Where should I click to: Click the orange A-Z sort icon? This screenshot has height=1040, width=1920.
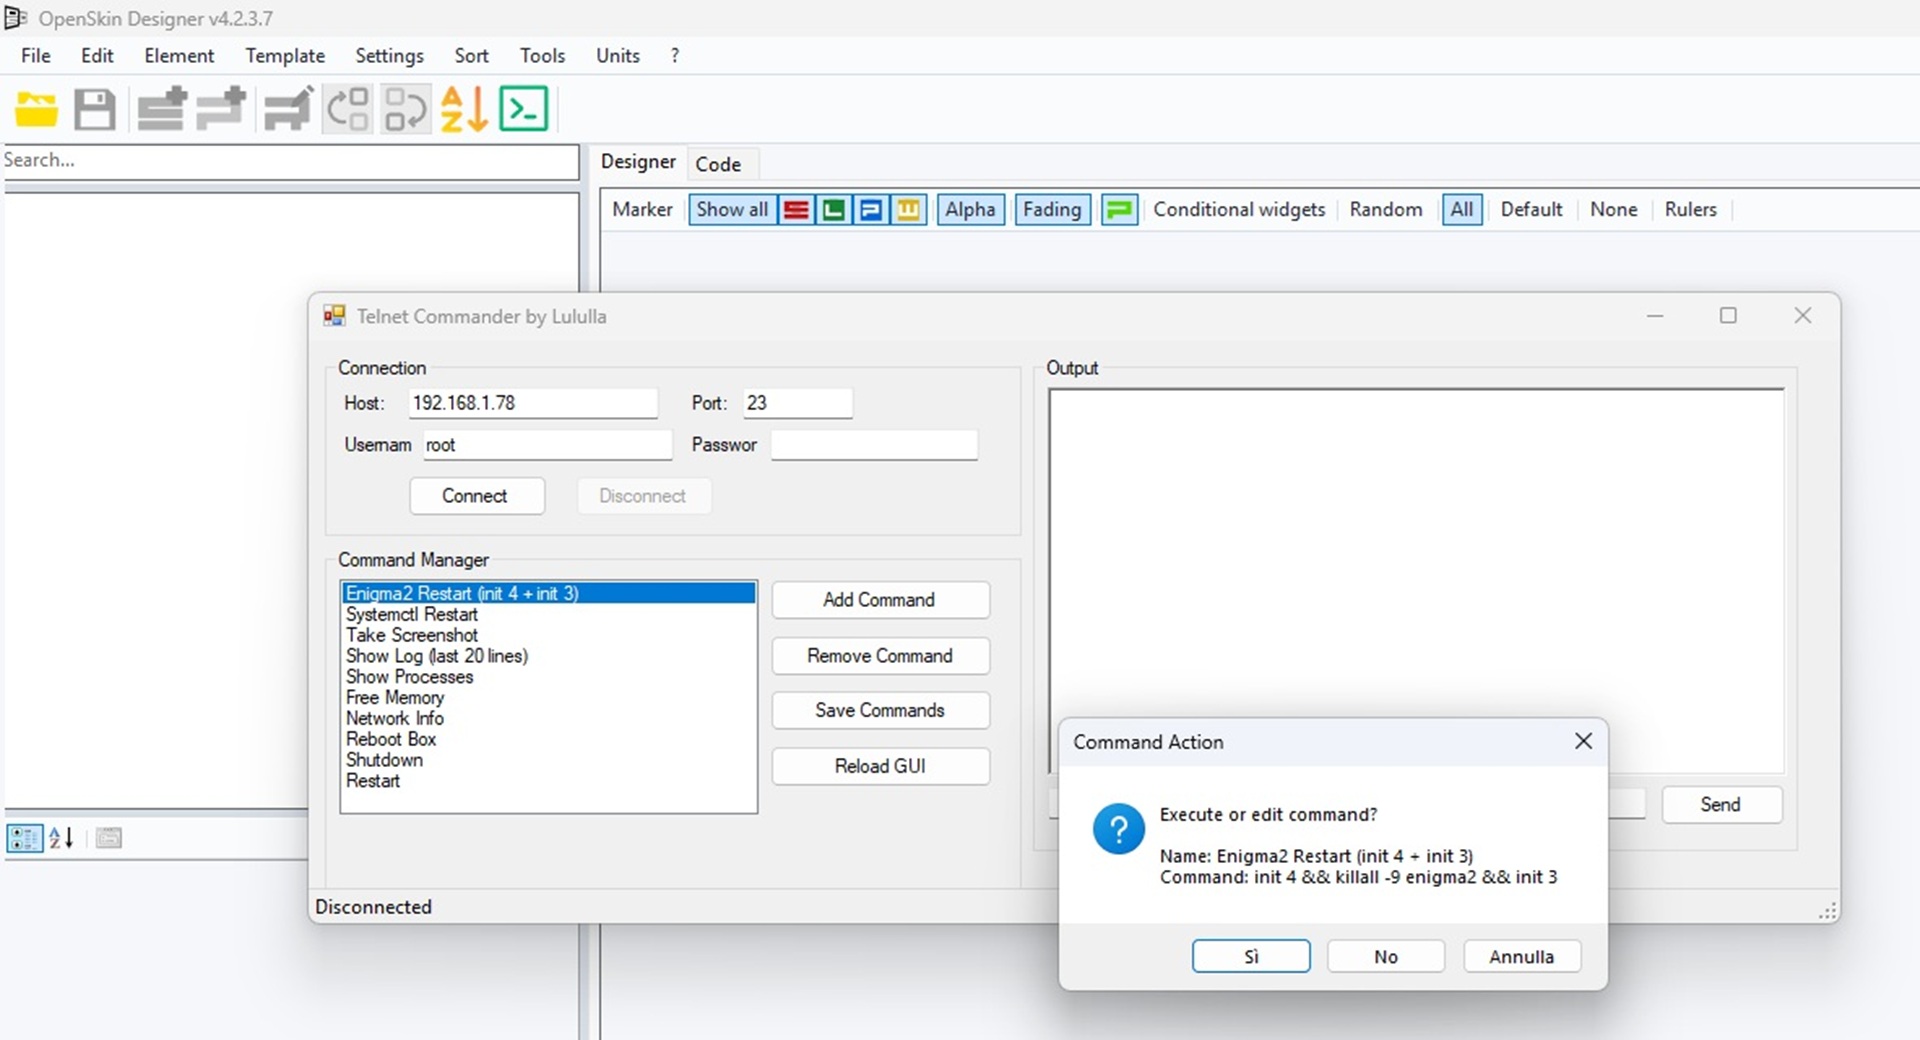(x=464, y=109)
